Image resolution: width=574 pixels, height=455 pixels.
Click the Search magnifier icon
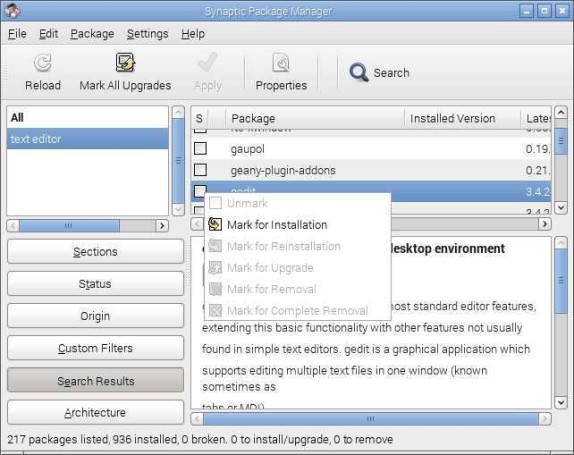(x=358, y=72)
